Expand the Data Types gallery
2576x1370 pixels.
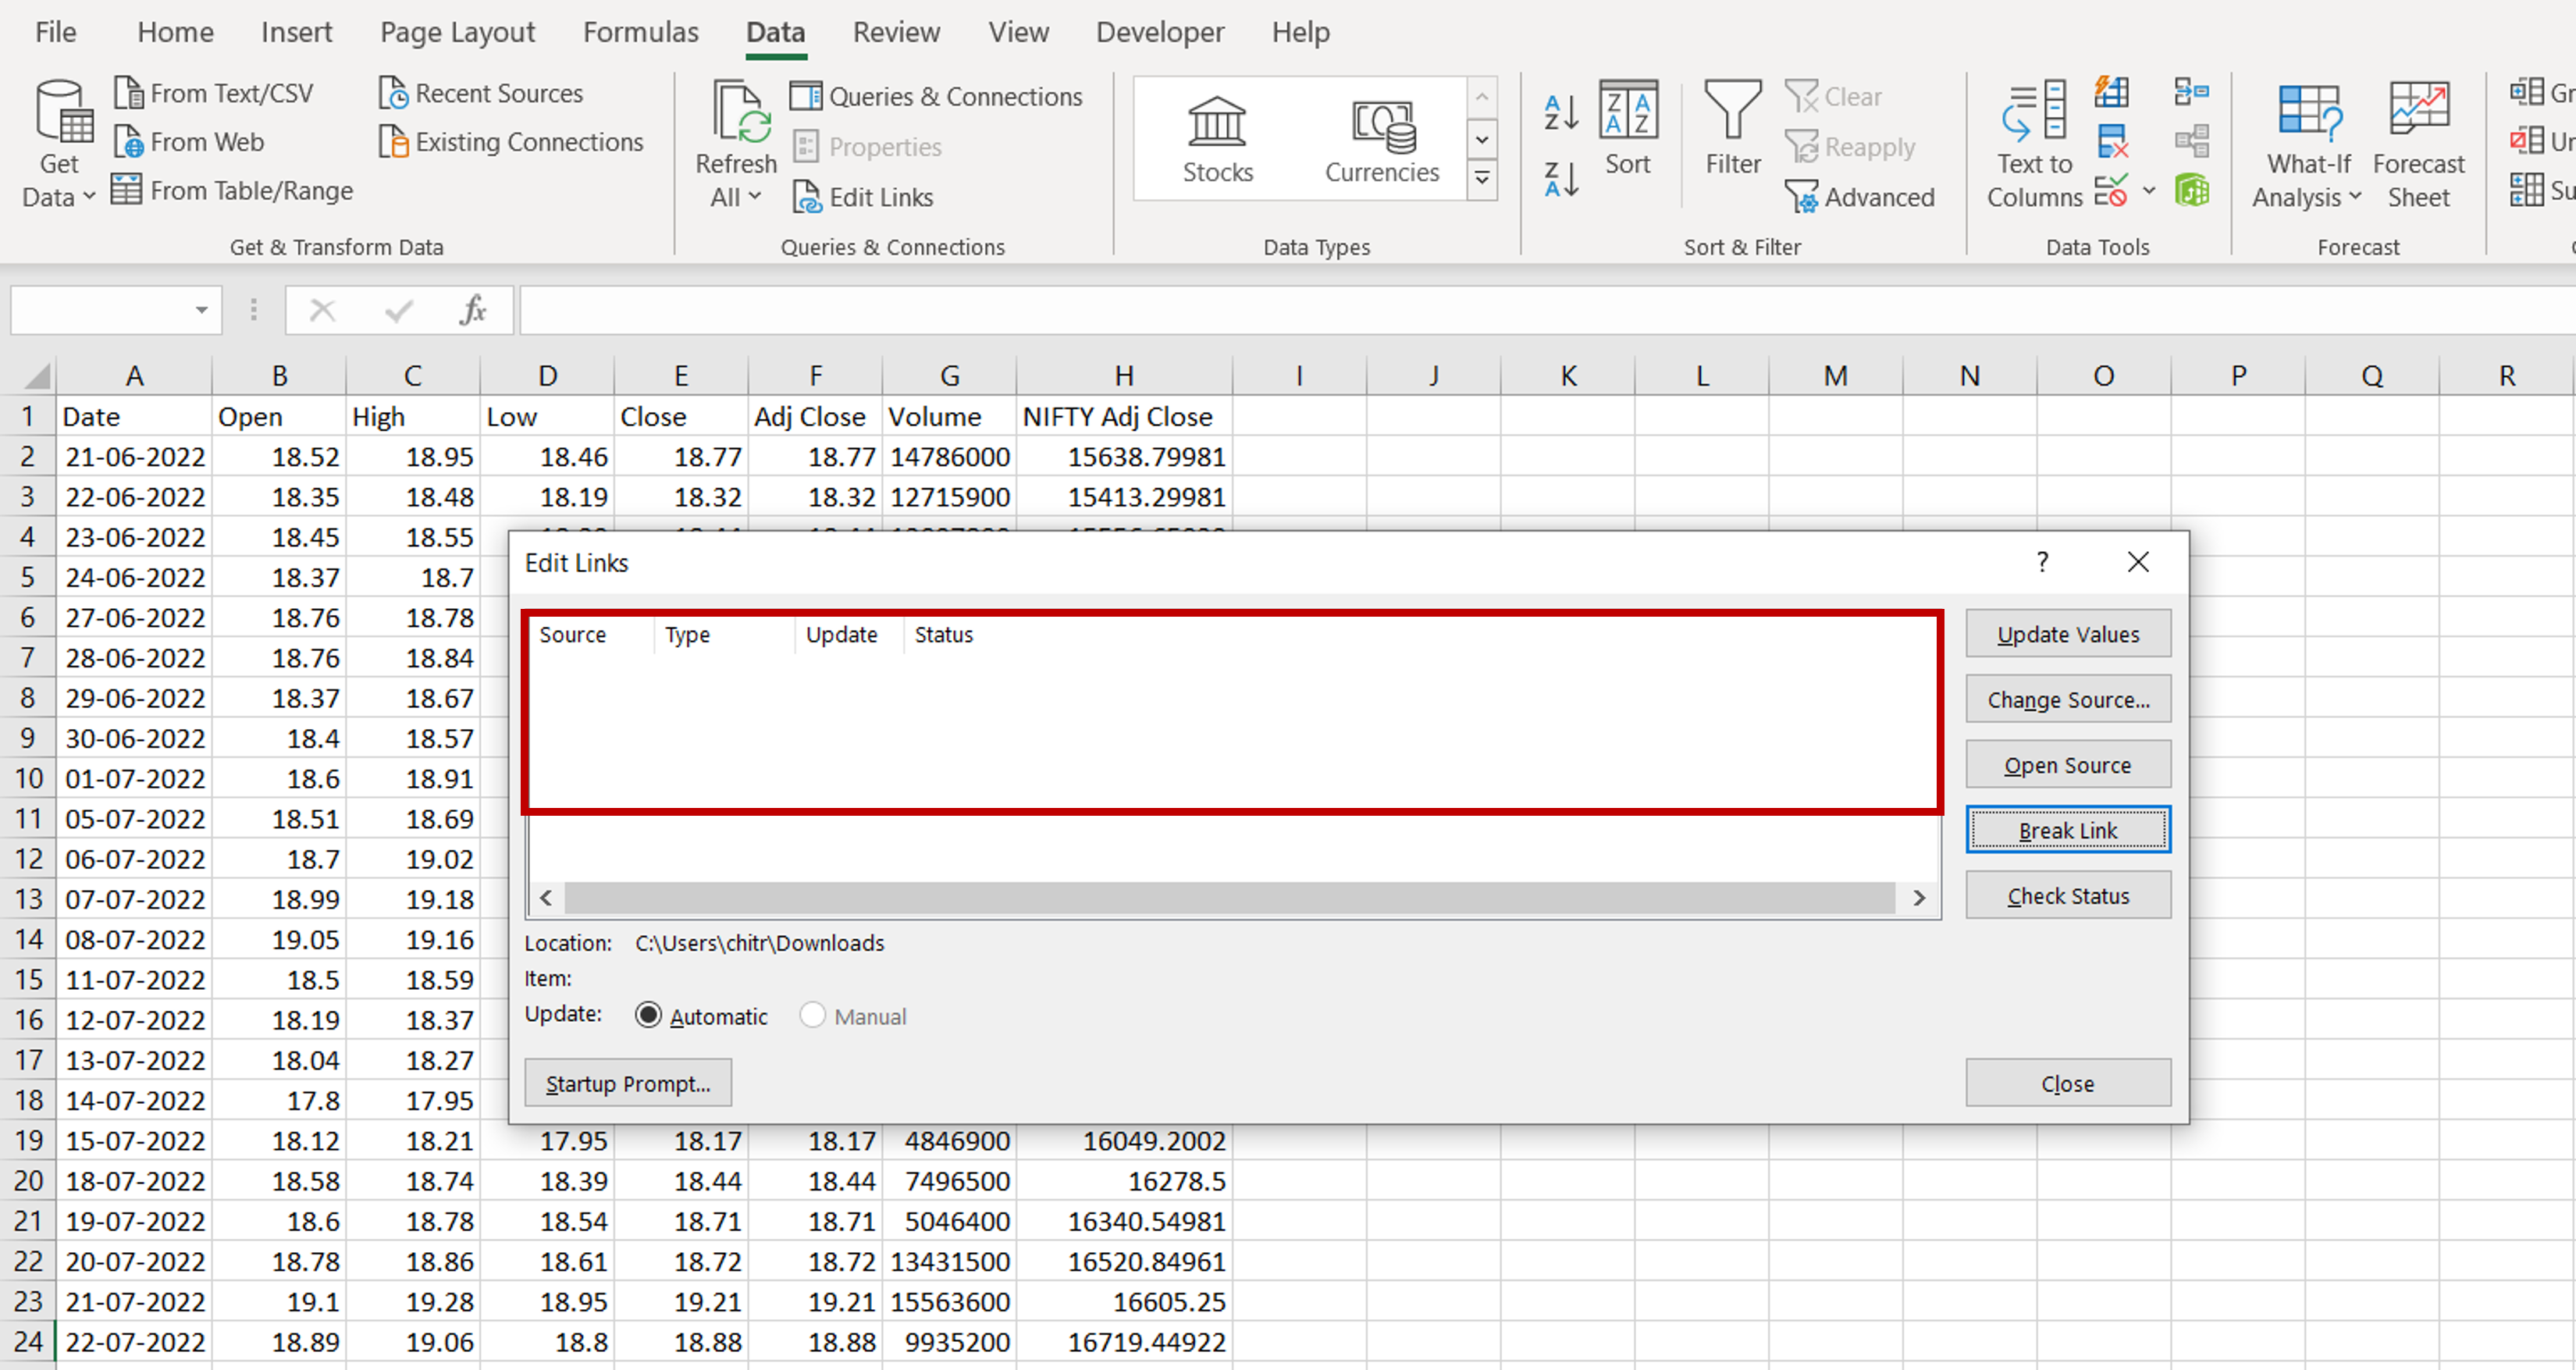1483,180
